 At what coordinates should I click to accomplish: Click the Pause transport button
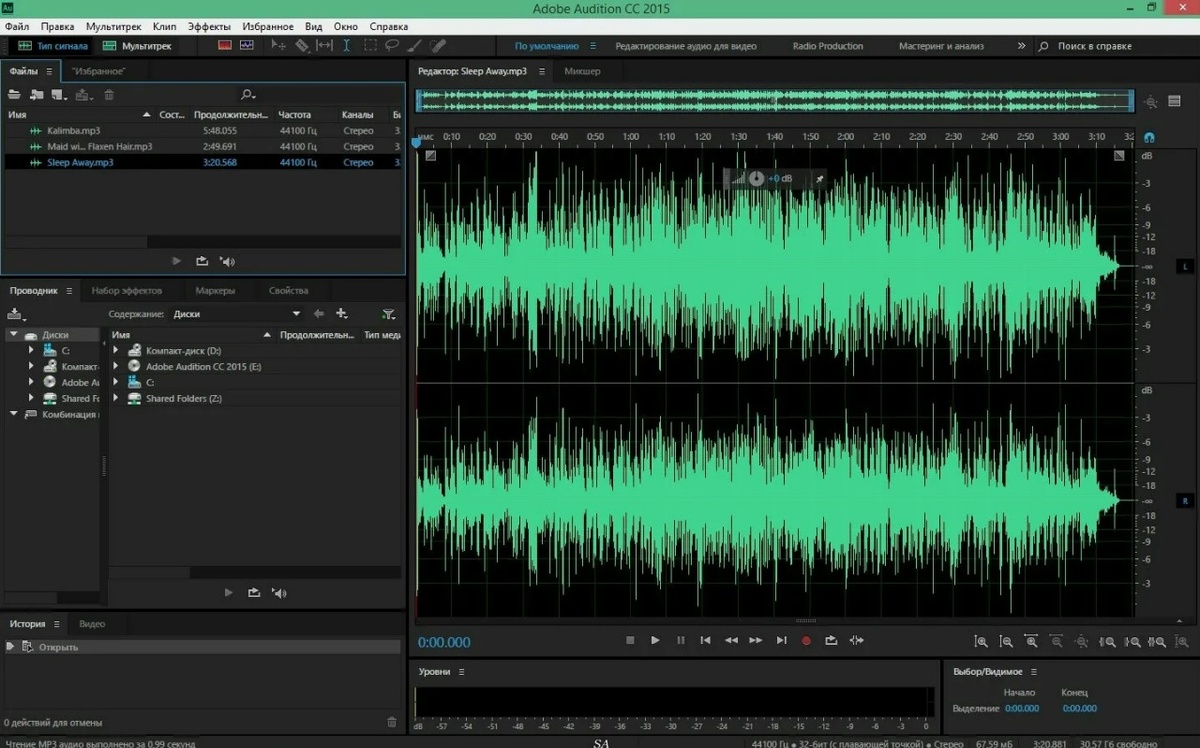tap(681, 640)
